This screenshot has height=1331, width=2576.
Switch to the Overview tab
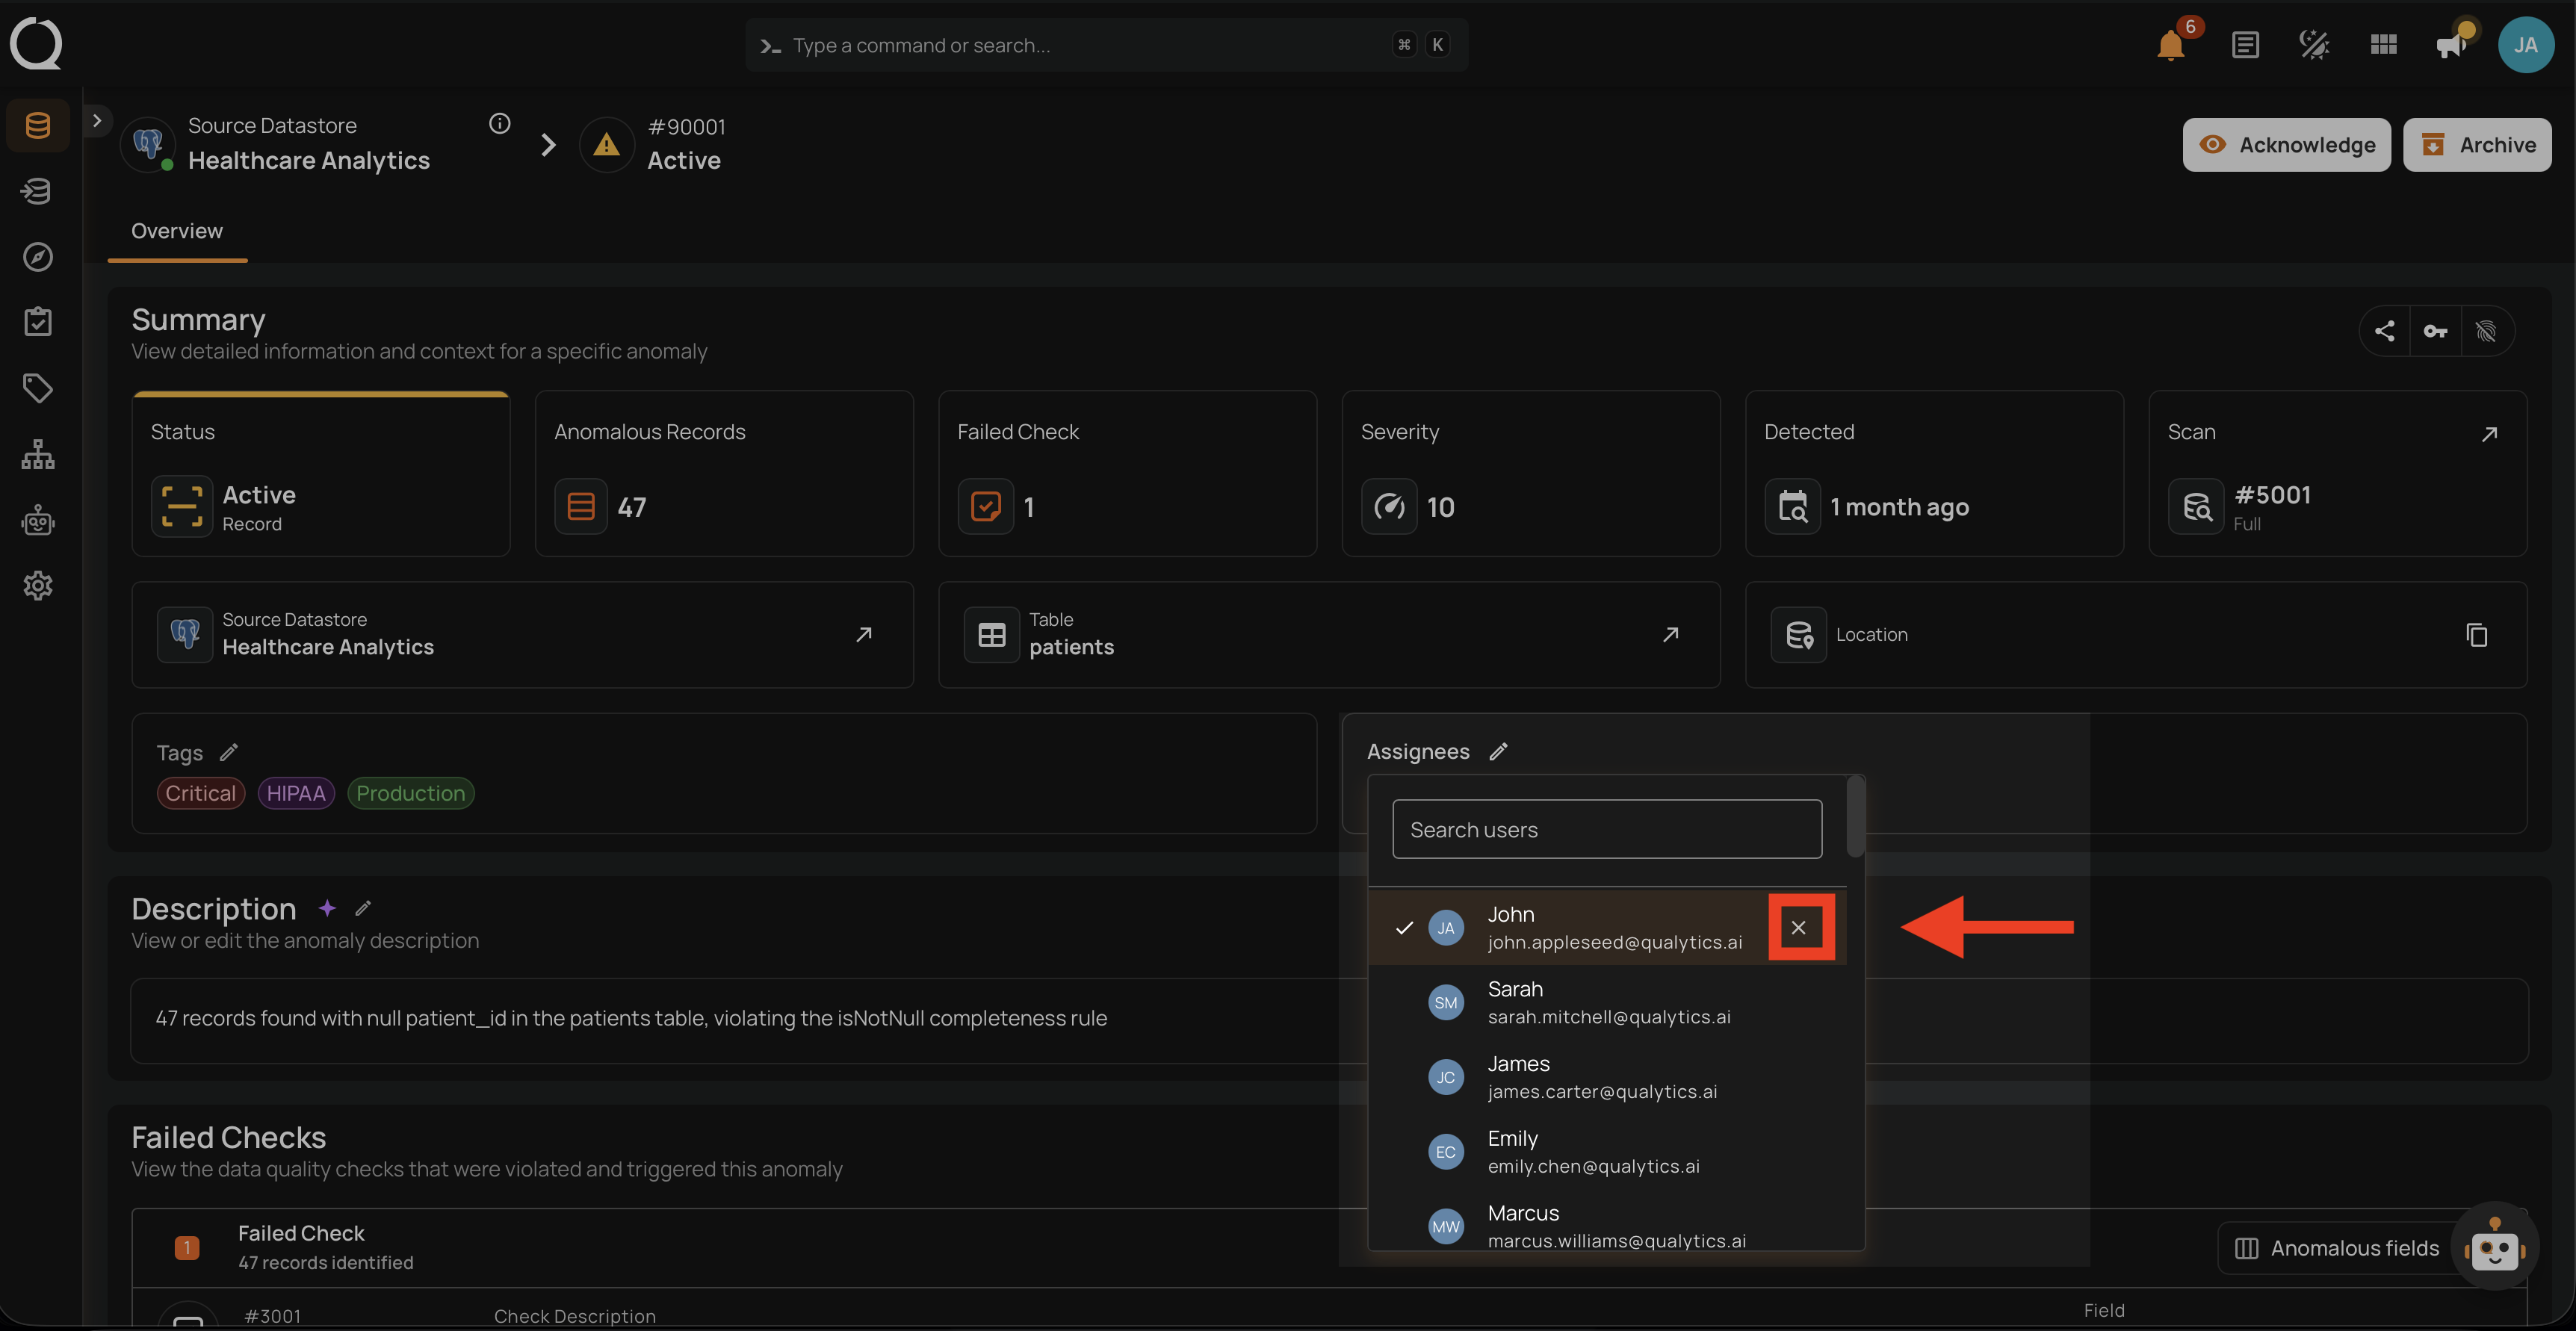pos(177,231)
